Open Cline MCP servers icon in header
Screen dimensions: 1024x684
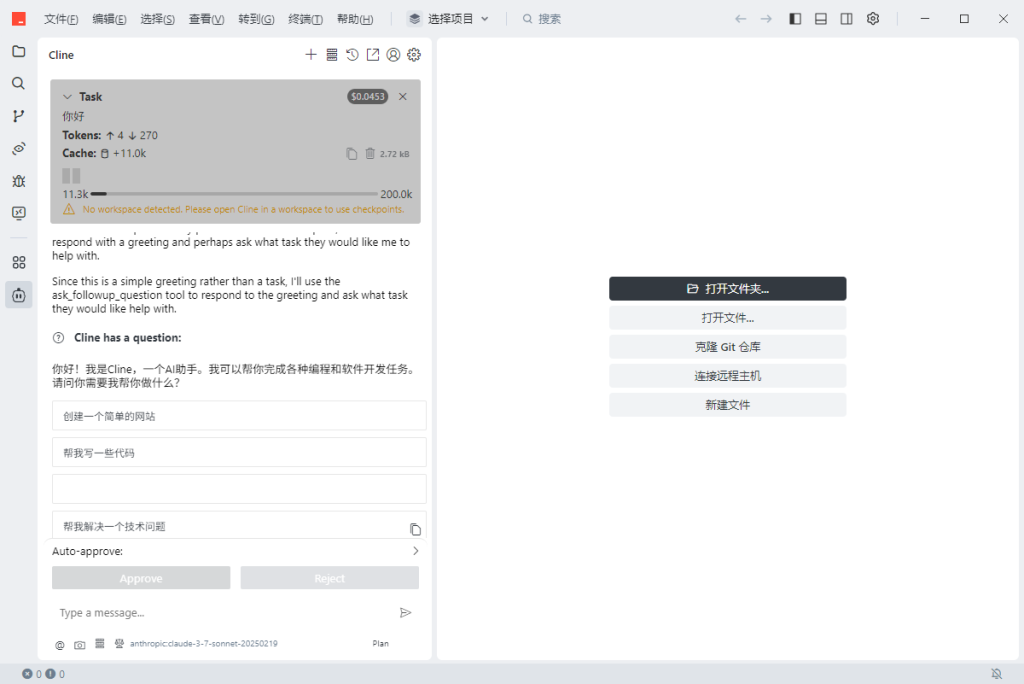point(332,55)
